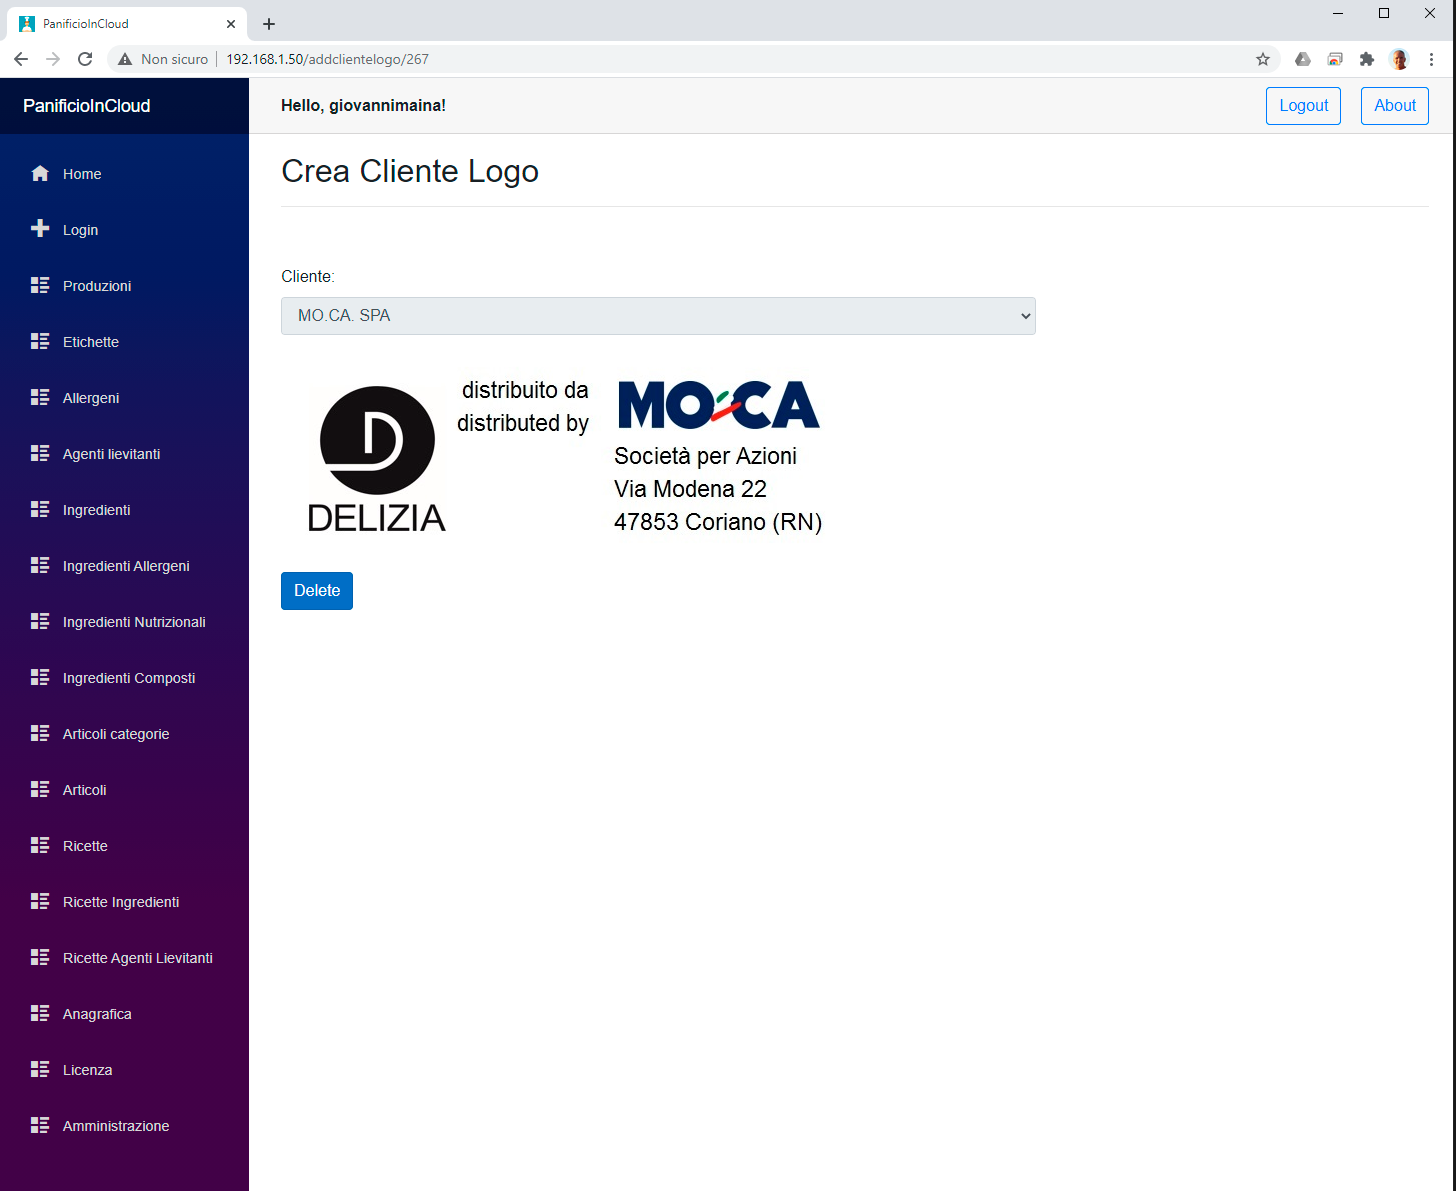Click the About button
This screenshot has width=1456, height=1191.
coord(1394,106)
